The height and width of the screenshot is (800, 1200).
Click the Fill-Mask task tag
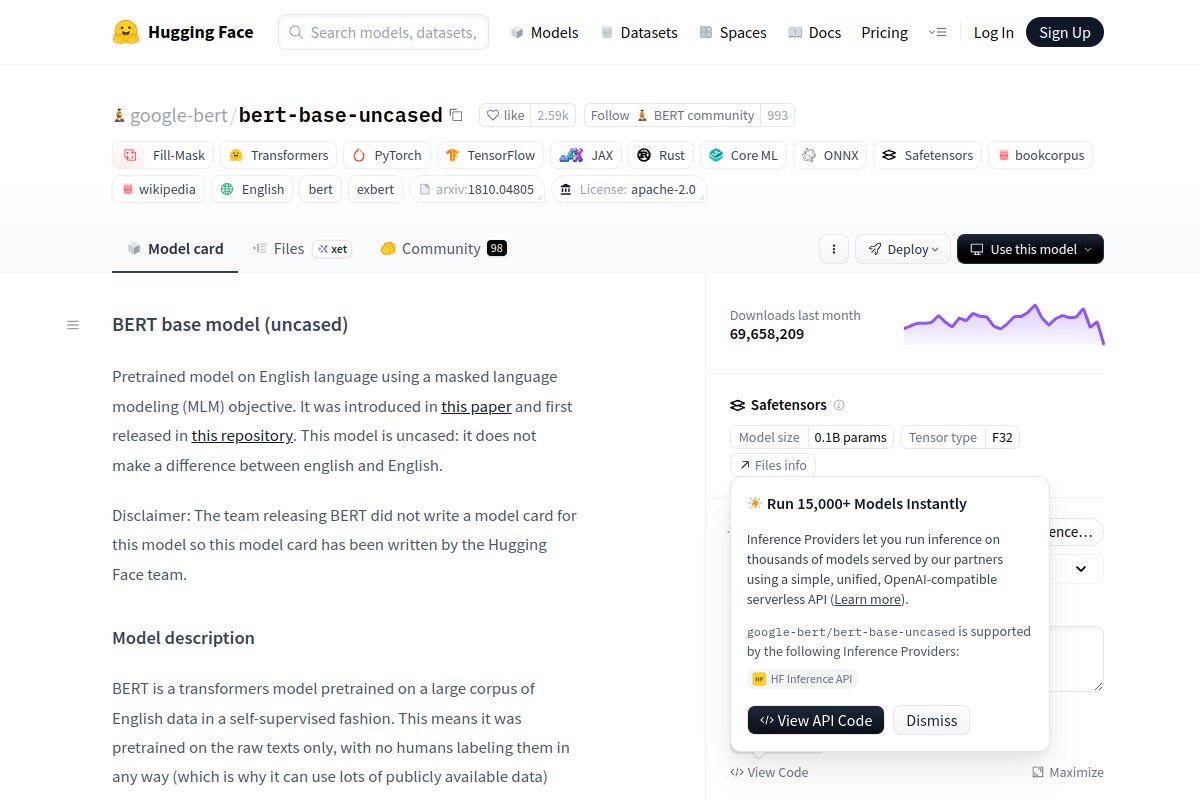[164, 155]
